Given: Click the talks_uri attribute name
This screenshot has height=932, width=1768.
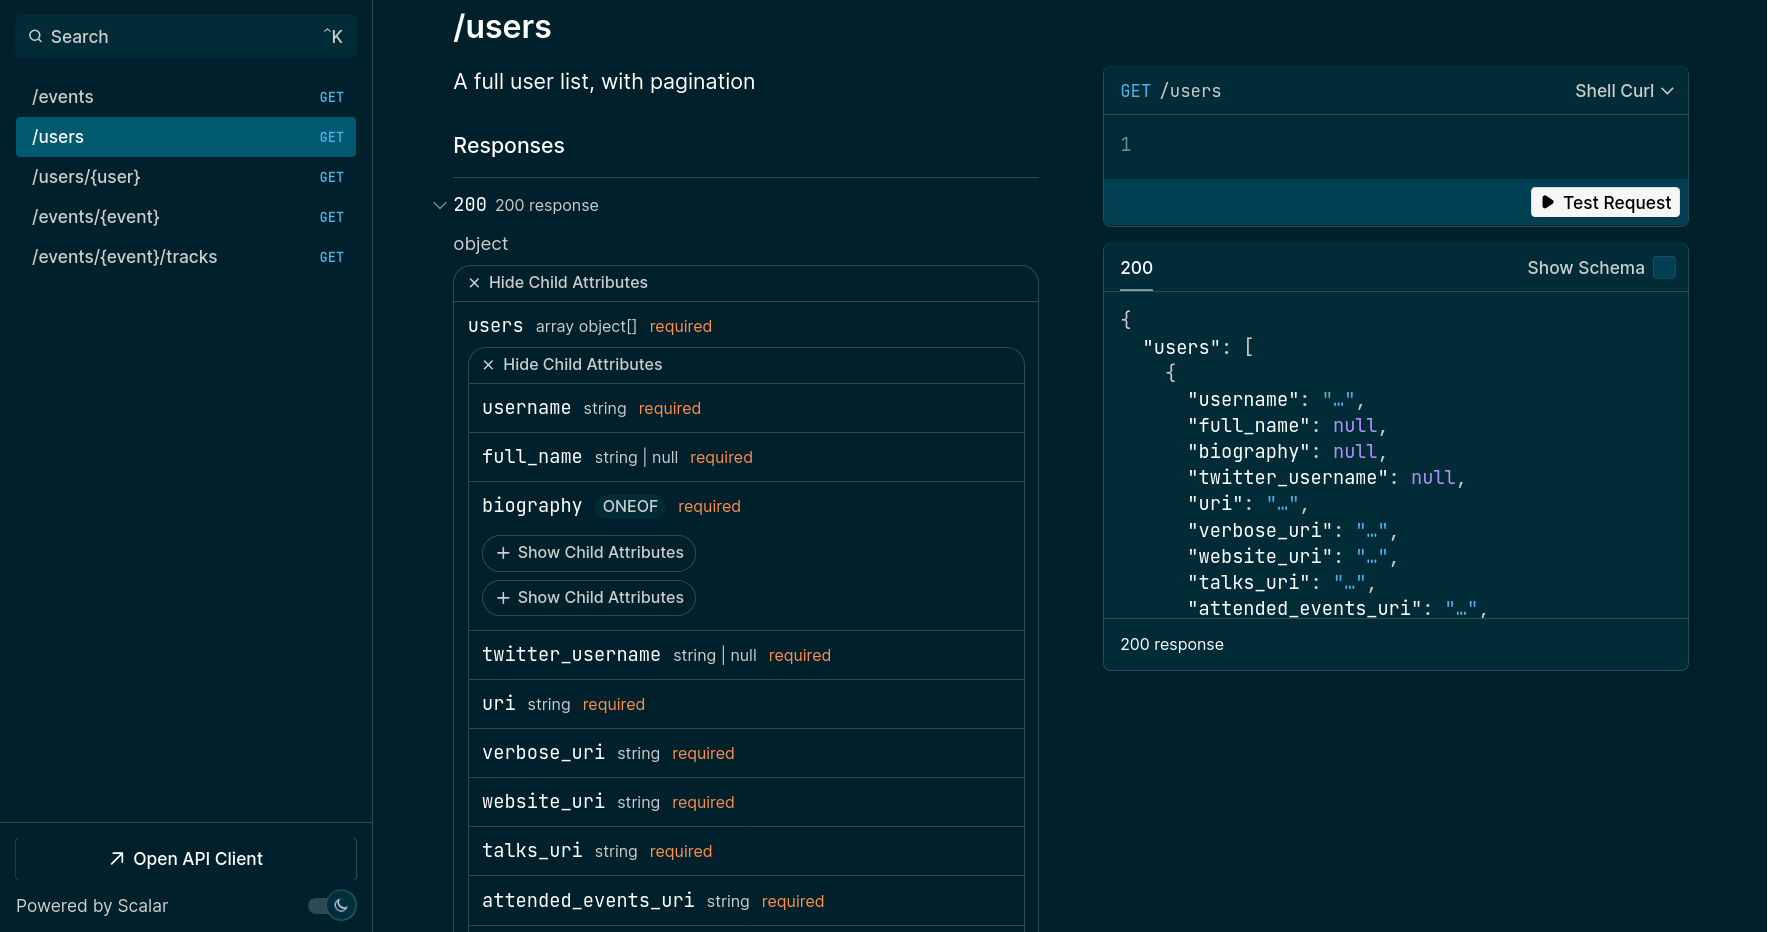Looking at the screenshot, I should click(532, 851).
